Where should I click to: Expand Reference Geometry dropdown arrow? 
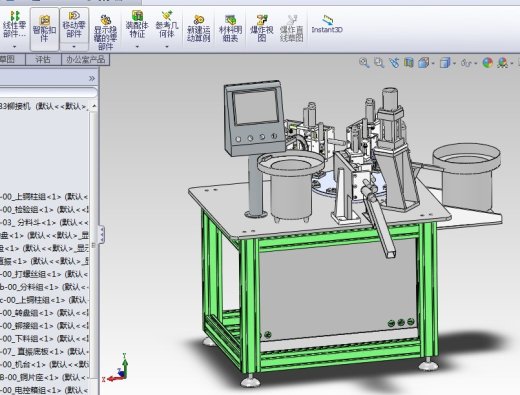167,47
